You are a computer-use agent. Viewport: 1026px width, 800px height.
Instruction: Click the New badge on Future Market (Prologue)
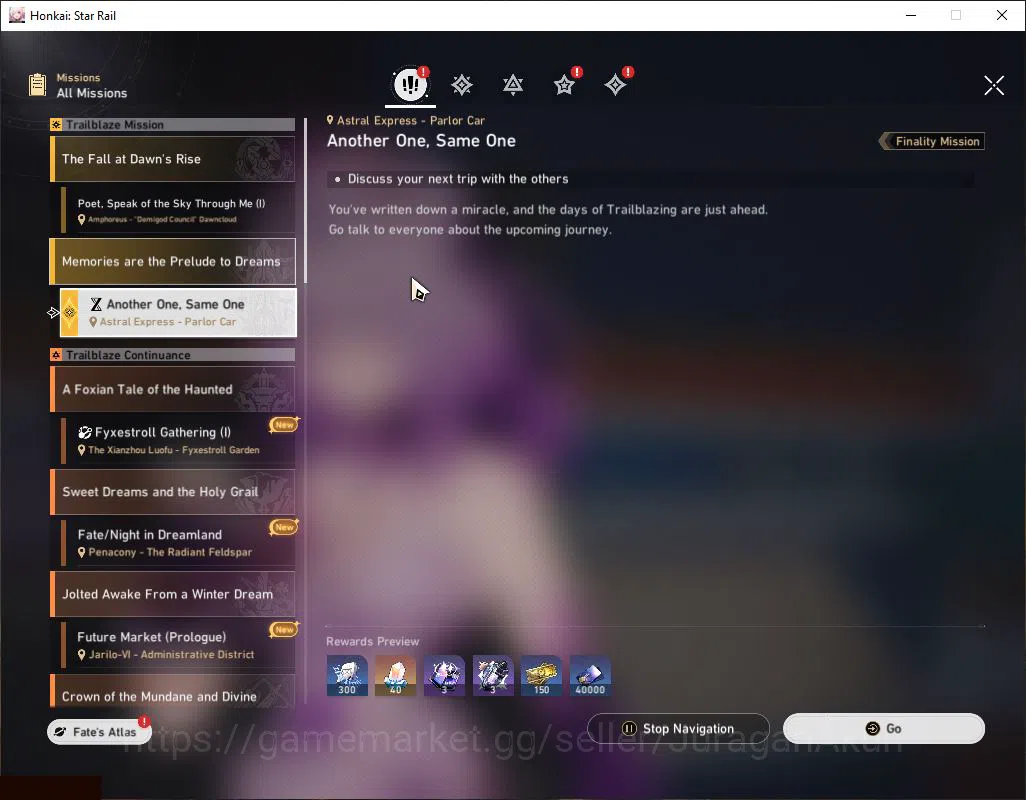[x=284, y=629]
